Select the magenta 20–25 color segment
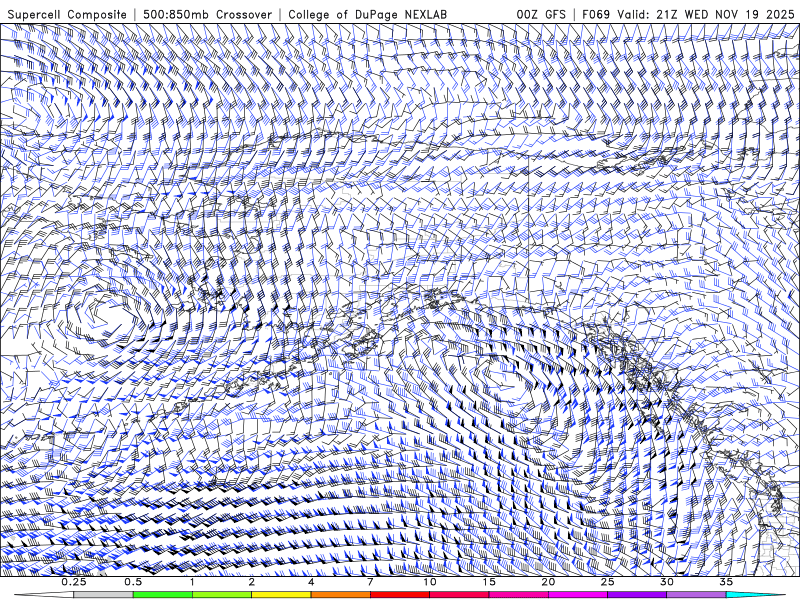This screenshot has width=800, height=600. pos(578,595)
